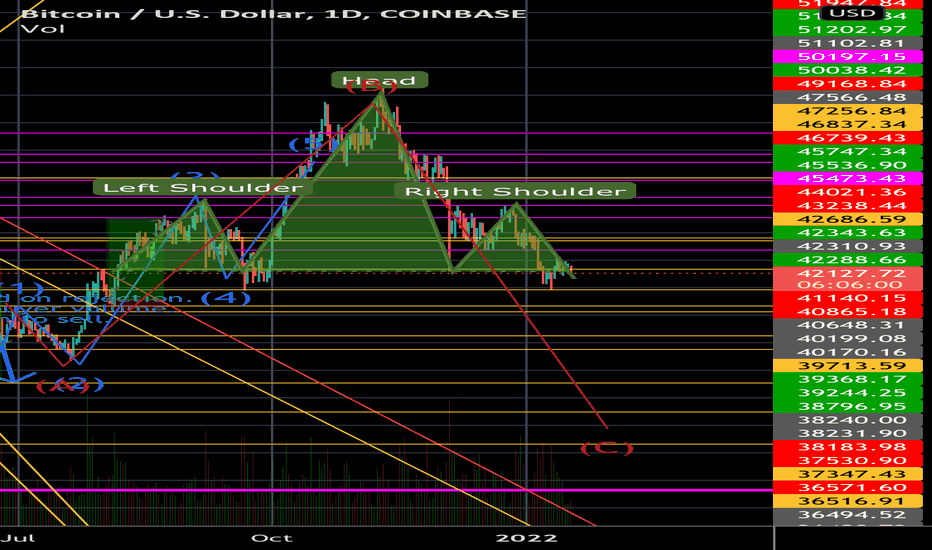Select the magenta 50197.15 price label
The image size is (932, 550).
848,56
